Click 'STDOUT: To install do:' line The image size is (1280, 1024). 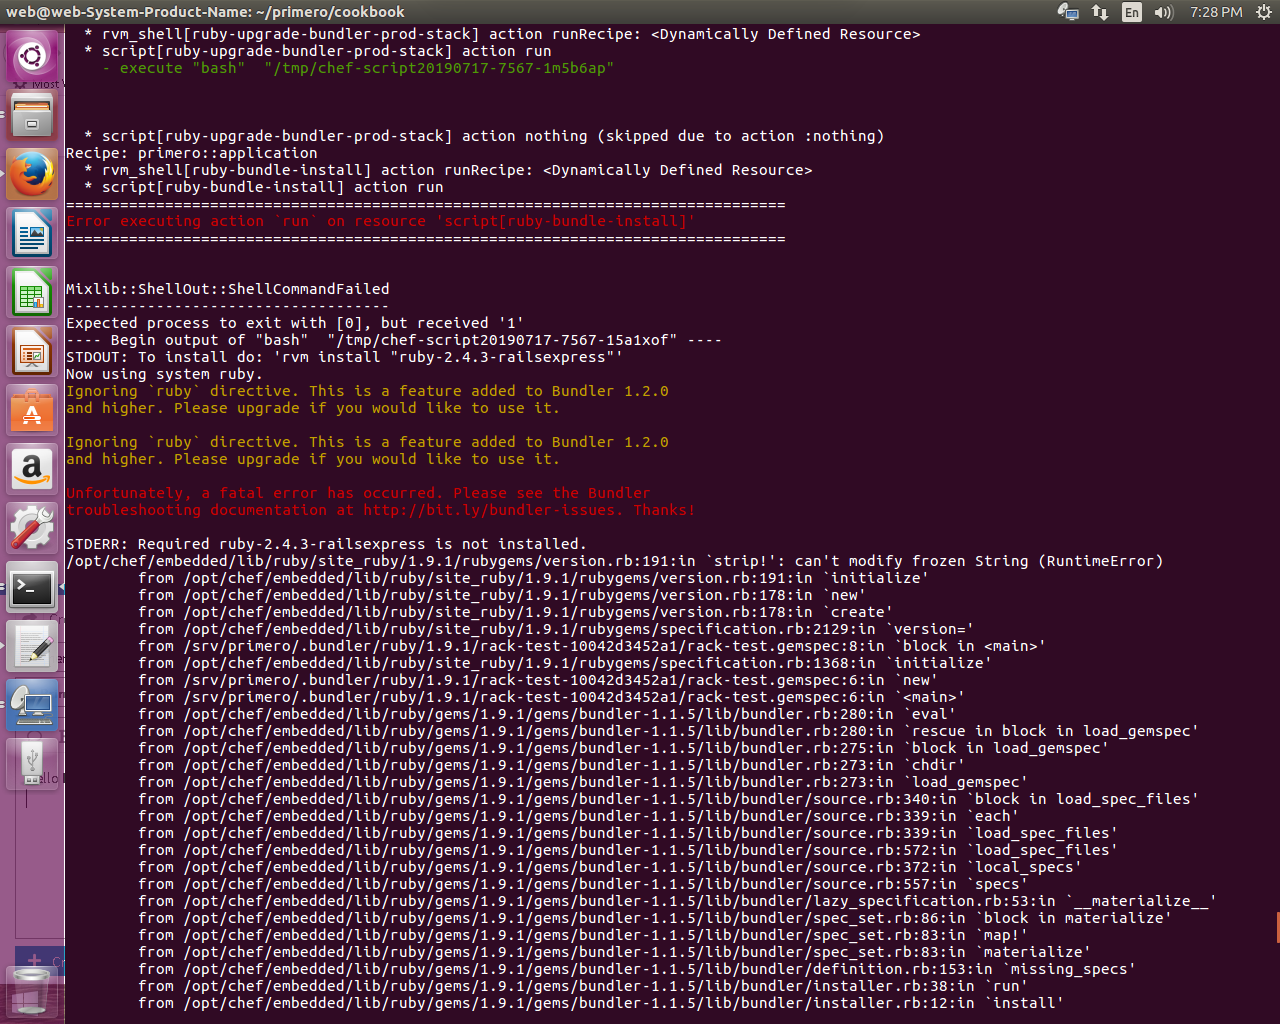(345, 357)
